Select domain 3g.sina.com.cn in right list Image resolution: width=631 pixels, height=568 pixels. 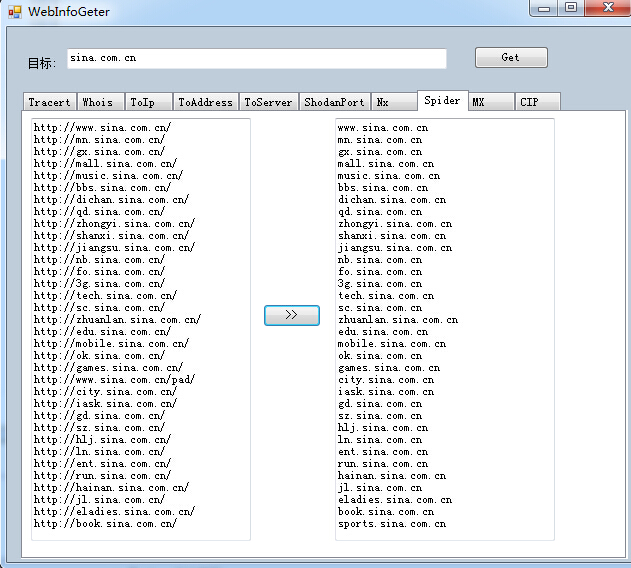(380, 284)
